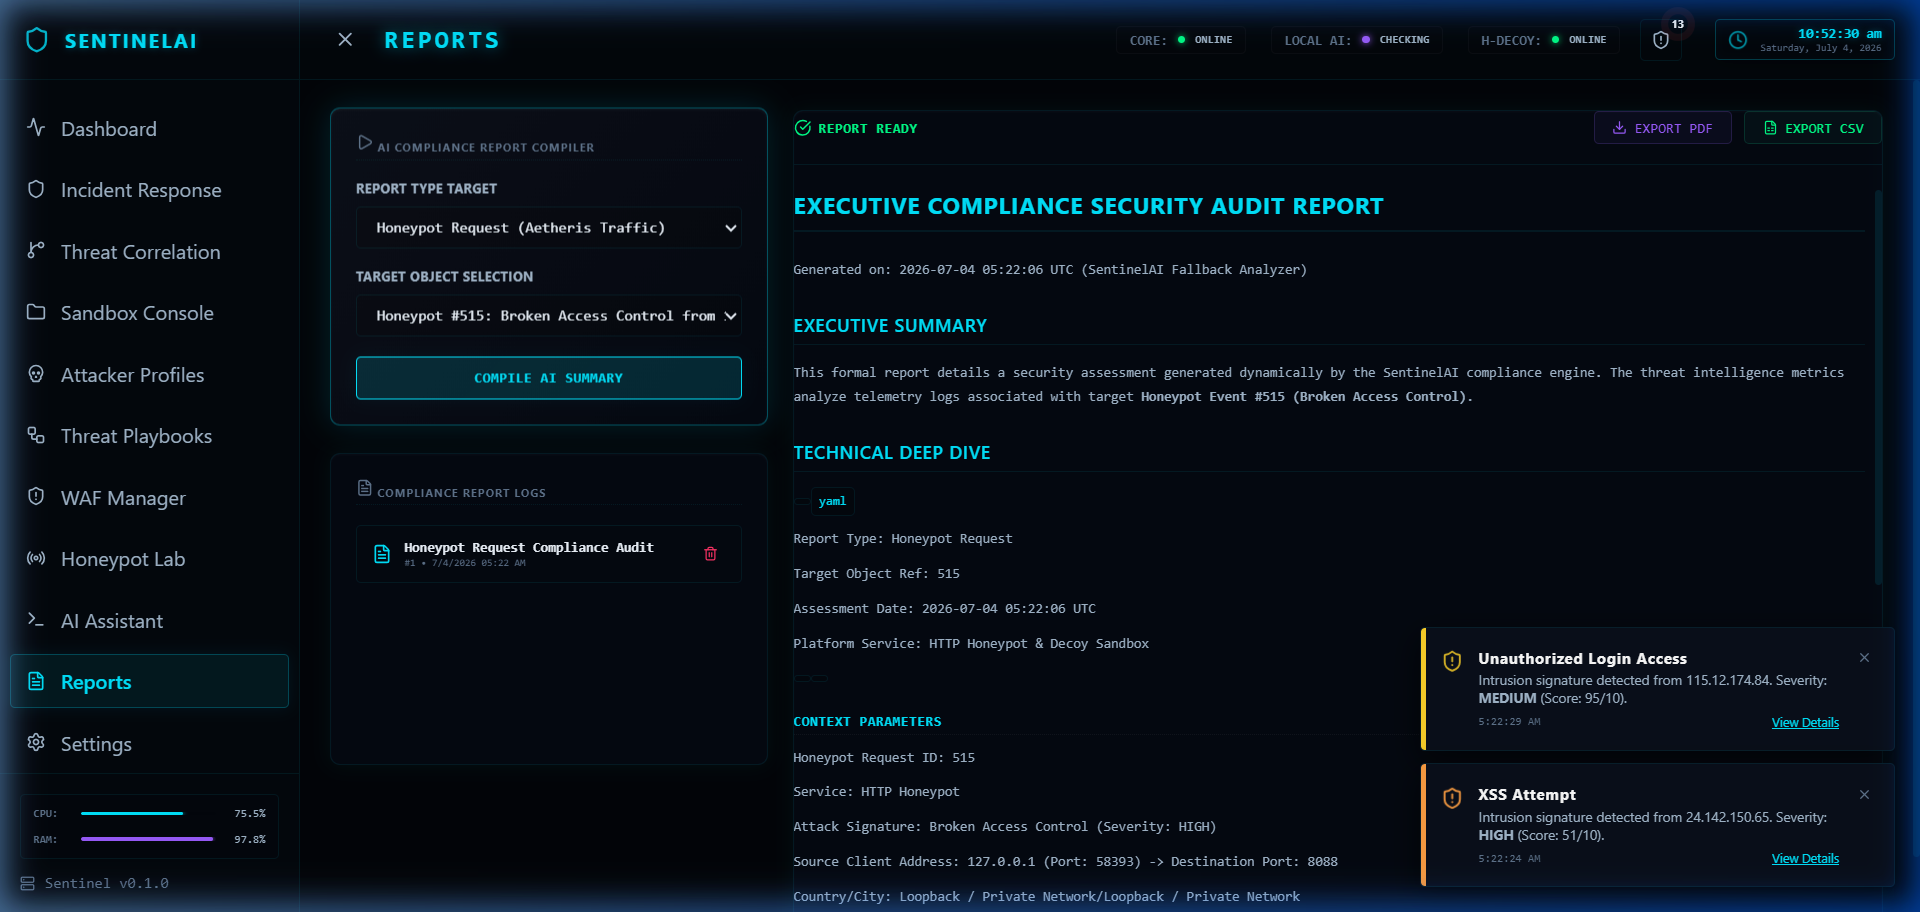Open the Target Object Selection dropdown
The image size is (1920, 912).
coord(549,316)
